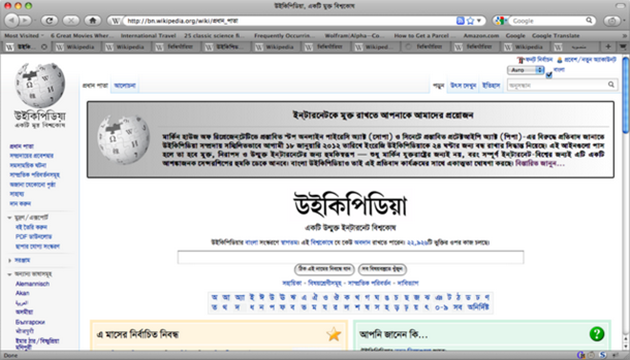This screenshot has height=360, width=630.
Task: Click the login/create account link at top right
Action: coord(590,59)
